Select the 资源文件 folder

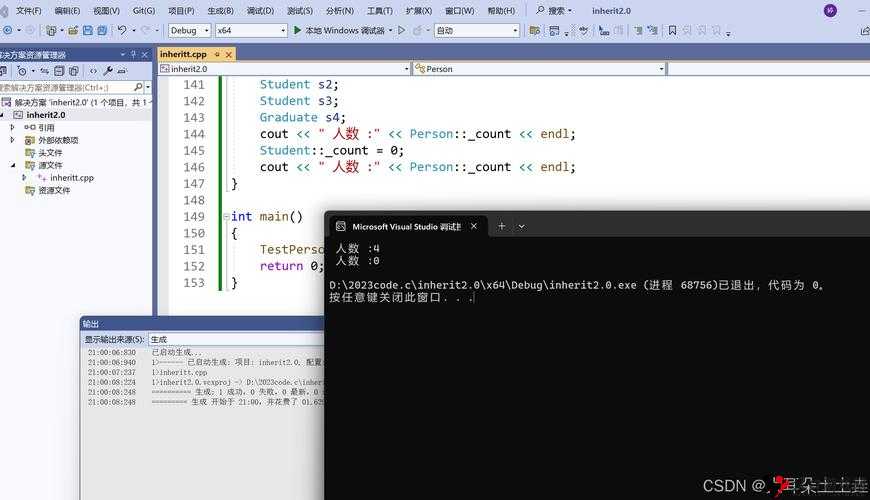click(x=54, y=190)
